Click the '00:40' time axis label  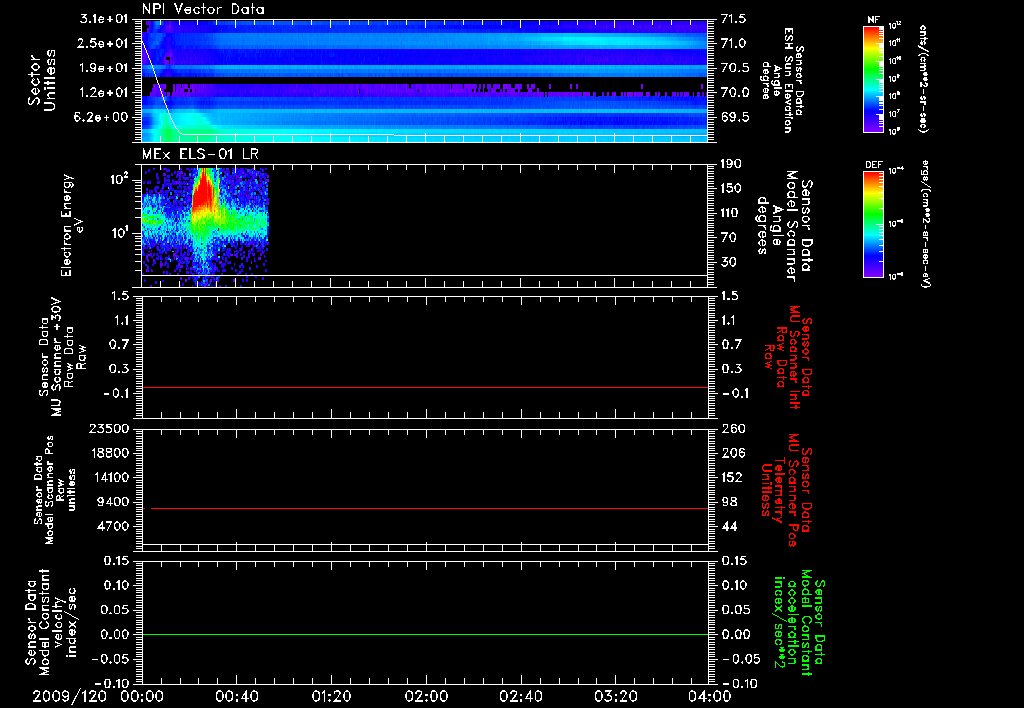(236, 696)
